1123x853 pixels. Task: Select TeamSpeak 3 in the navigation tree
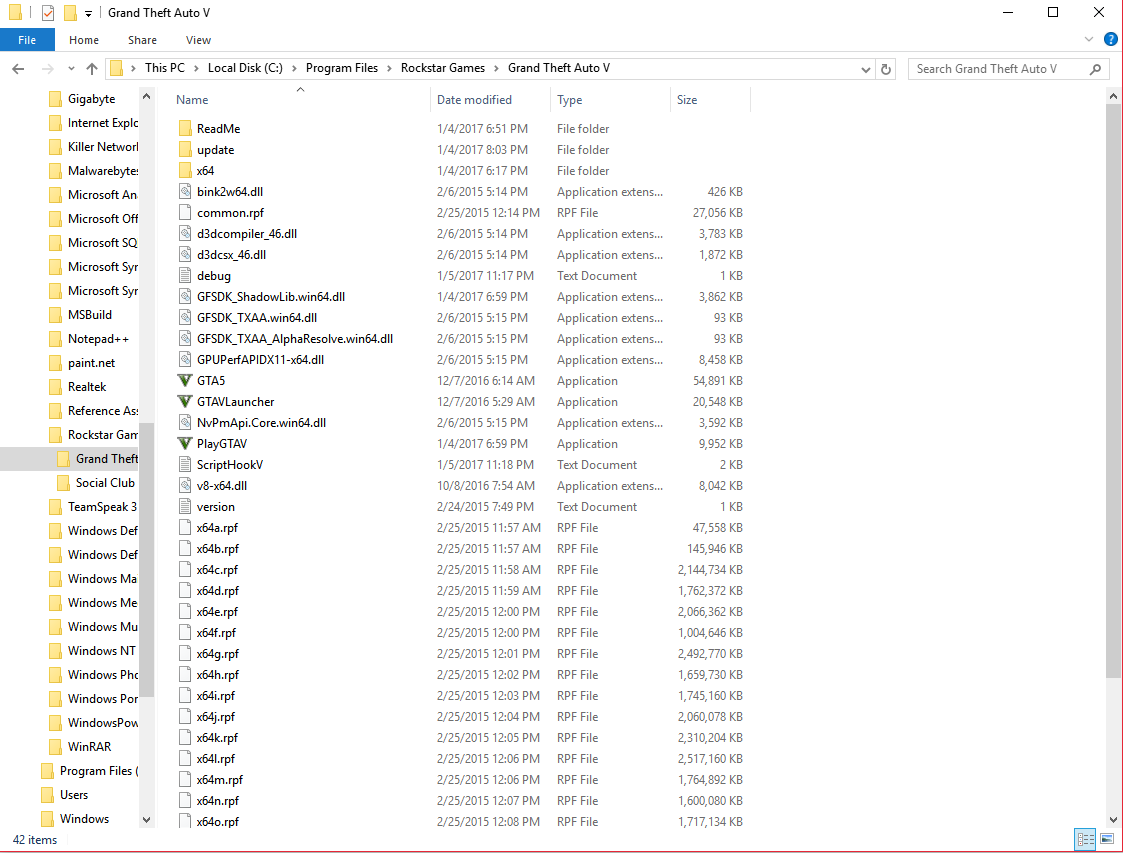pos(102,507)
